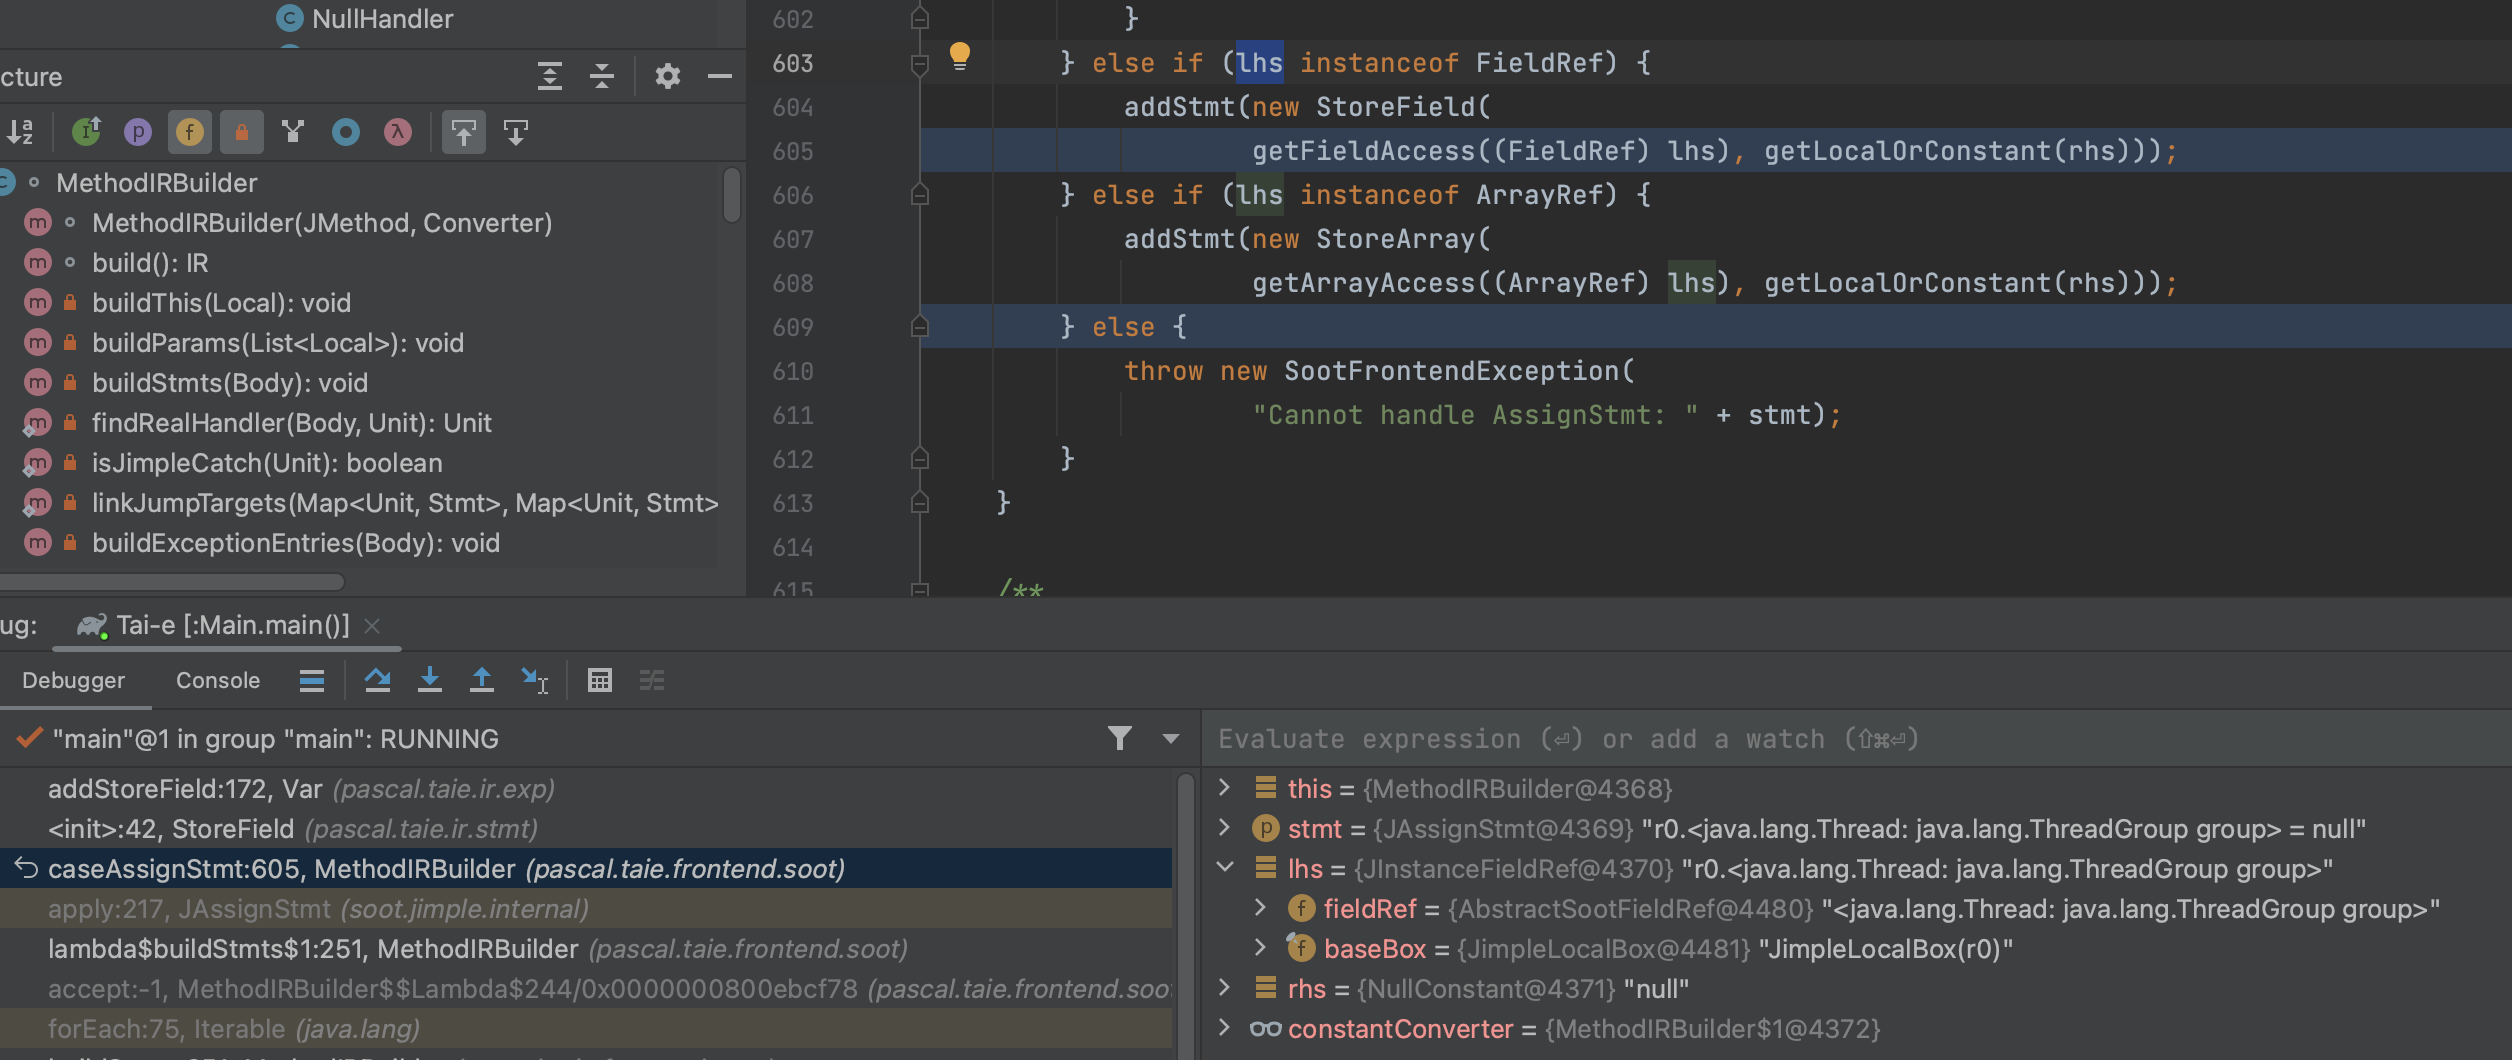Click Show Execution Point icon
Viewport: 2512px width, 1060px height.
[x=312, y=681]
